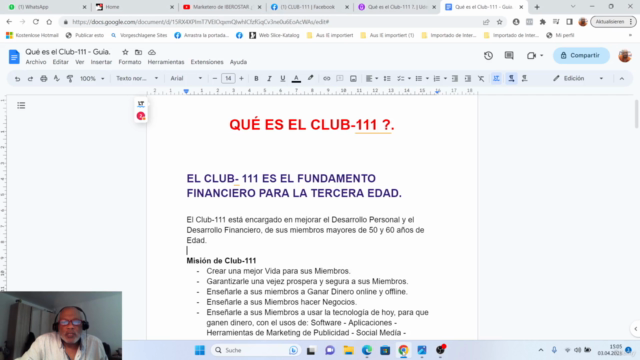Open the bulleted list options arrow
The height and width of the screenshot is (360, 640).
427,78
